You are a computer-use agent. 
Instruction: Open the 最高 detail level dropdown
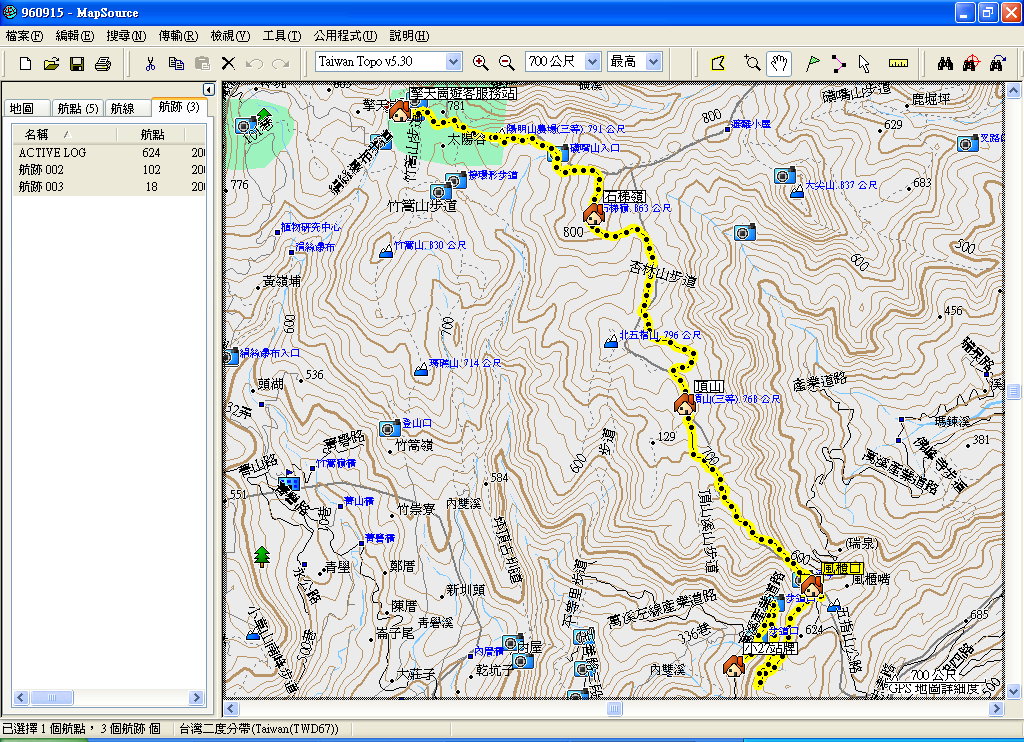(654, 61)
